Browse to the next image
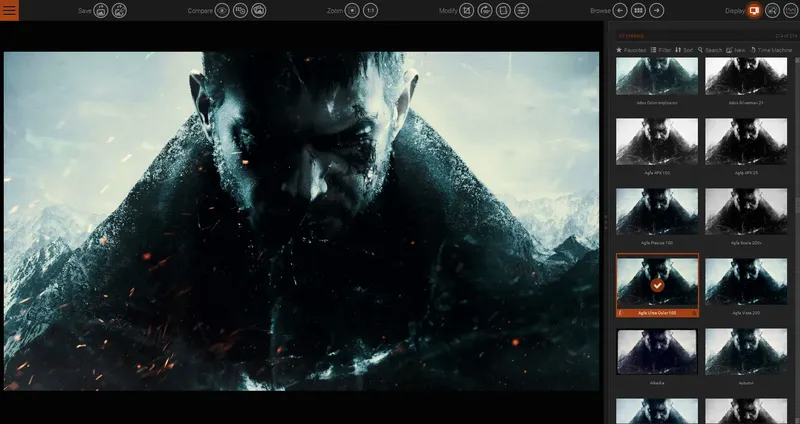The width and height of the screenshot is (800, 424). (657, 10)
